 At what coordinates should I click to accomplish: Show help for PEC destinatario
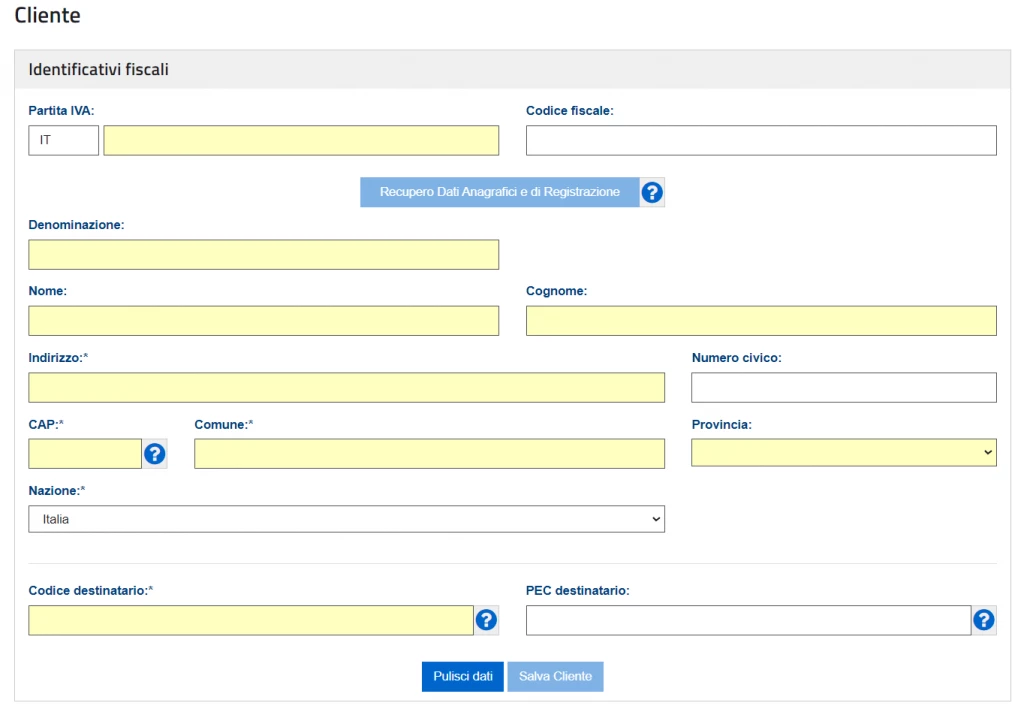(x=984, y=620)
